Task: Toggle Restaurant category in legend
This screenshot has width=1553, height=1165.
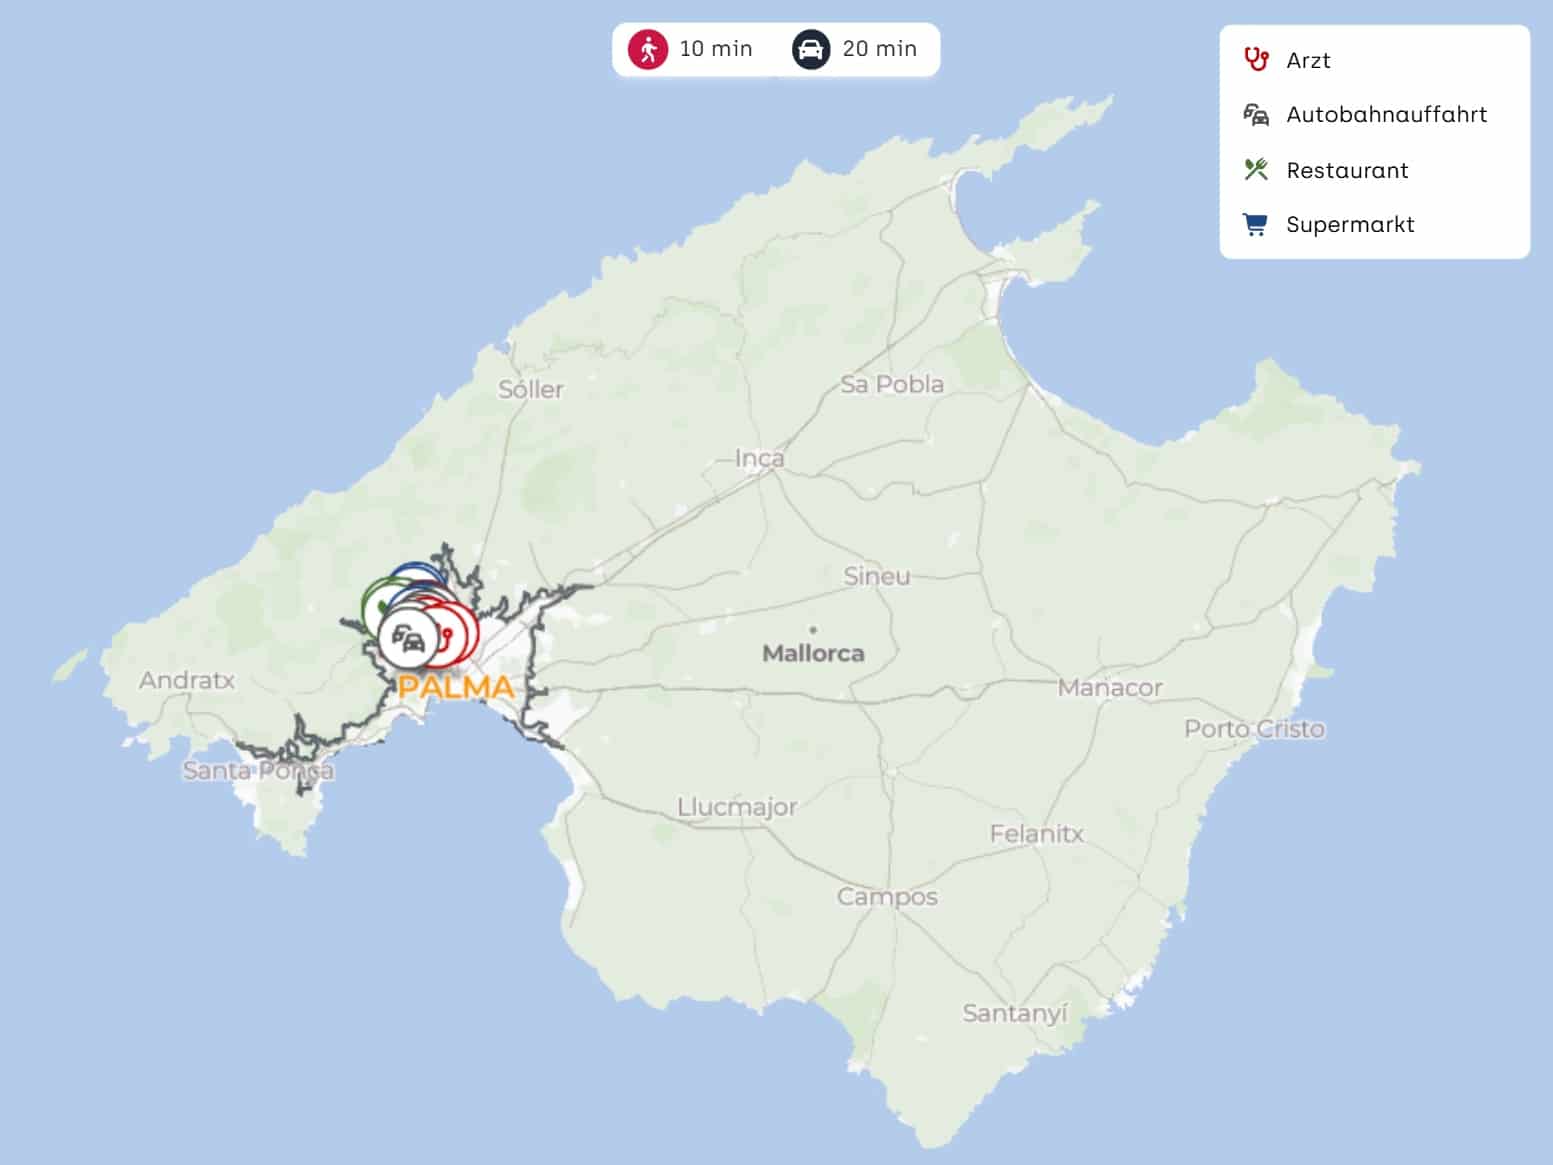Action: point(1346,171)
